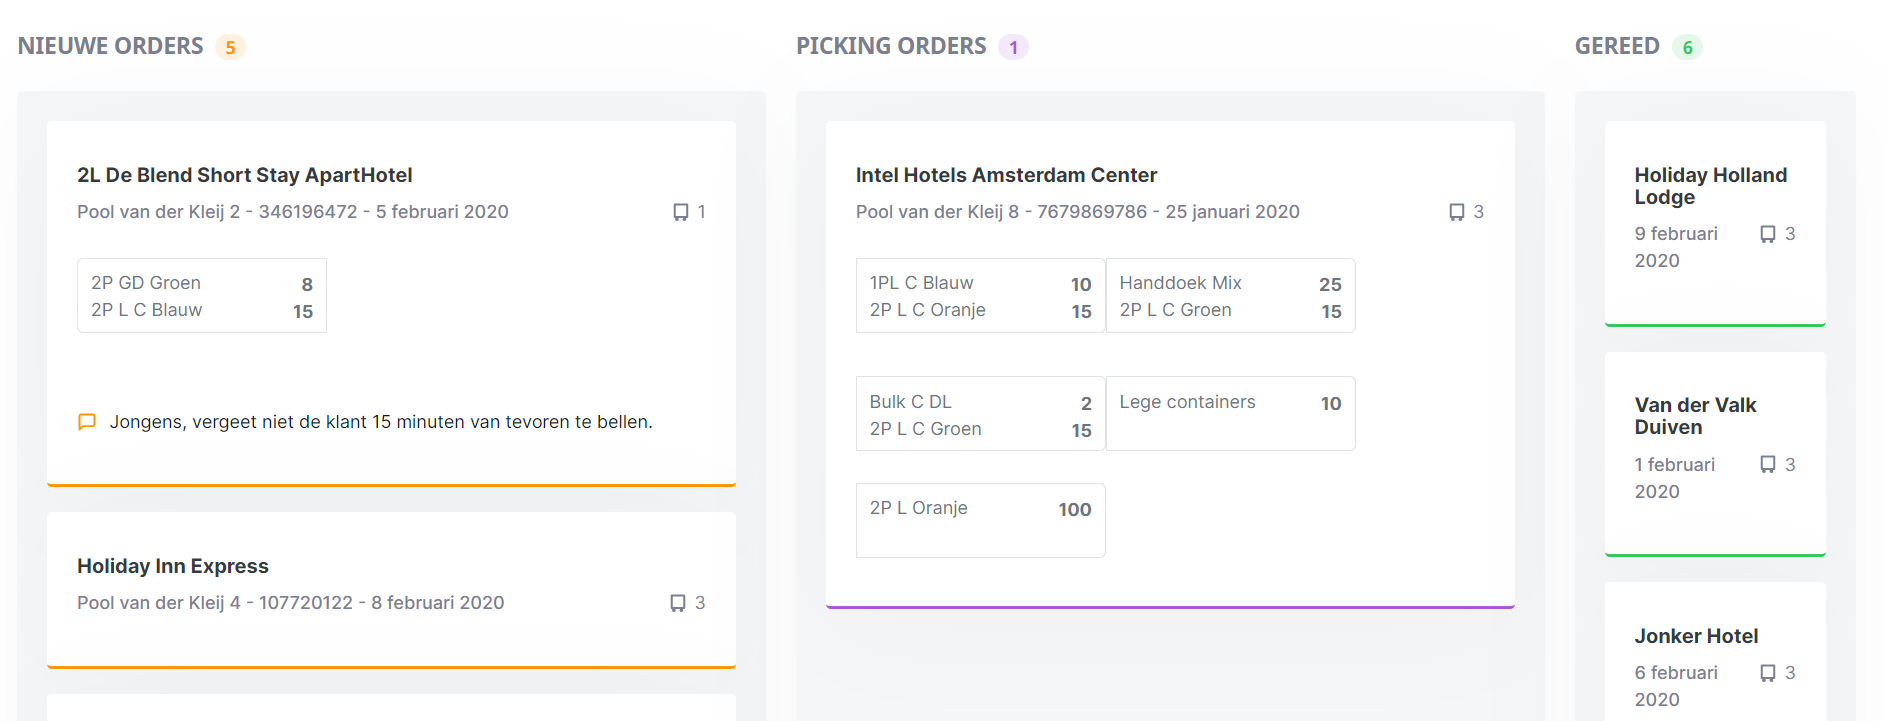1885x721 pixels.
Task: Click the purple Picking Orders count badge
Action: pos(1013,47)
